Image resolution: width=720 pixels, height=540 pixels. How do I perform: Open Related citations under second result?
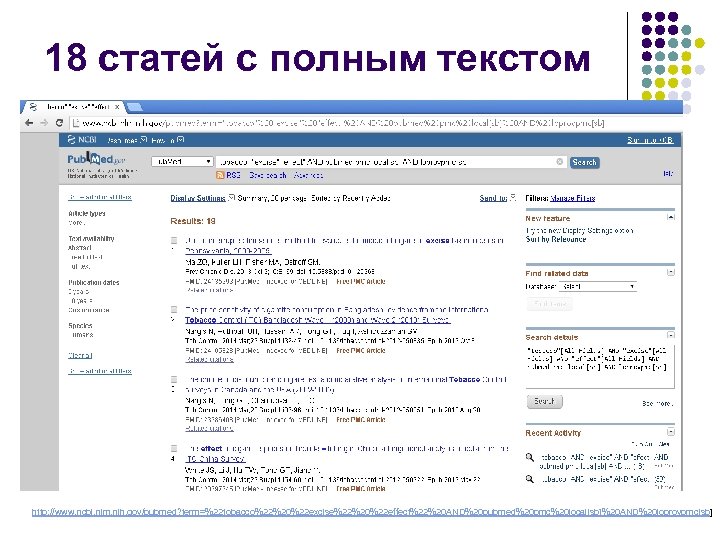[209, 359]
